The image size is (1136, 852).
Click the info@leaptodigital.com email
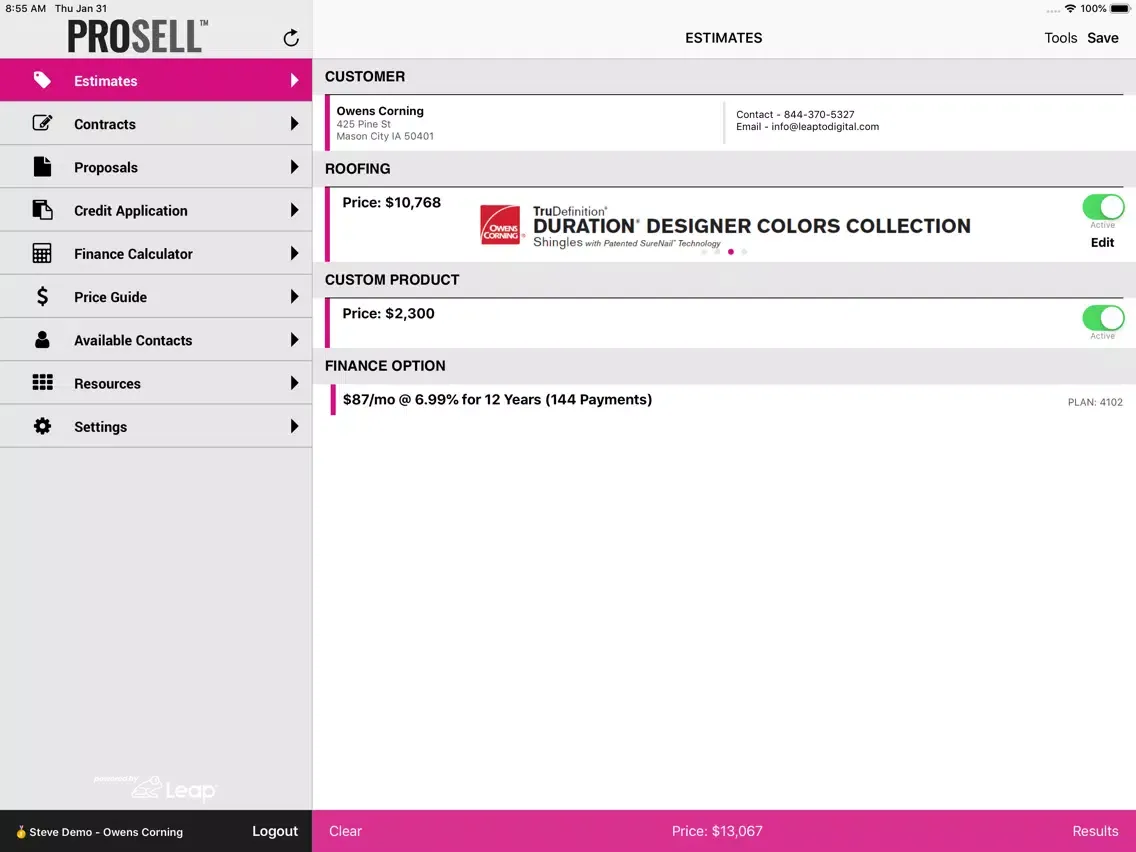824,127
